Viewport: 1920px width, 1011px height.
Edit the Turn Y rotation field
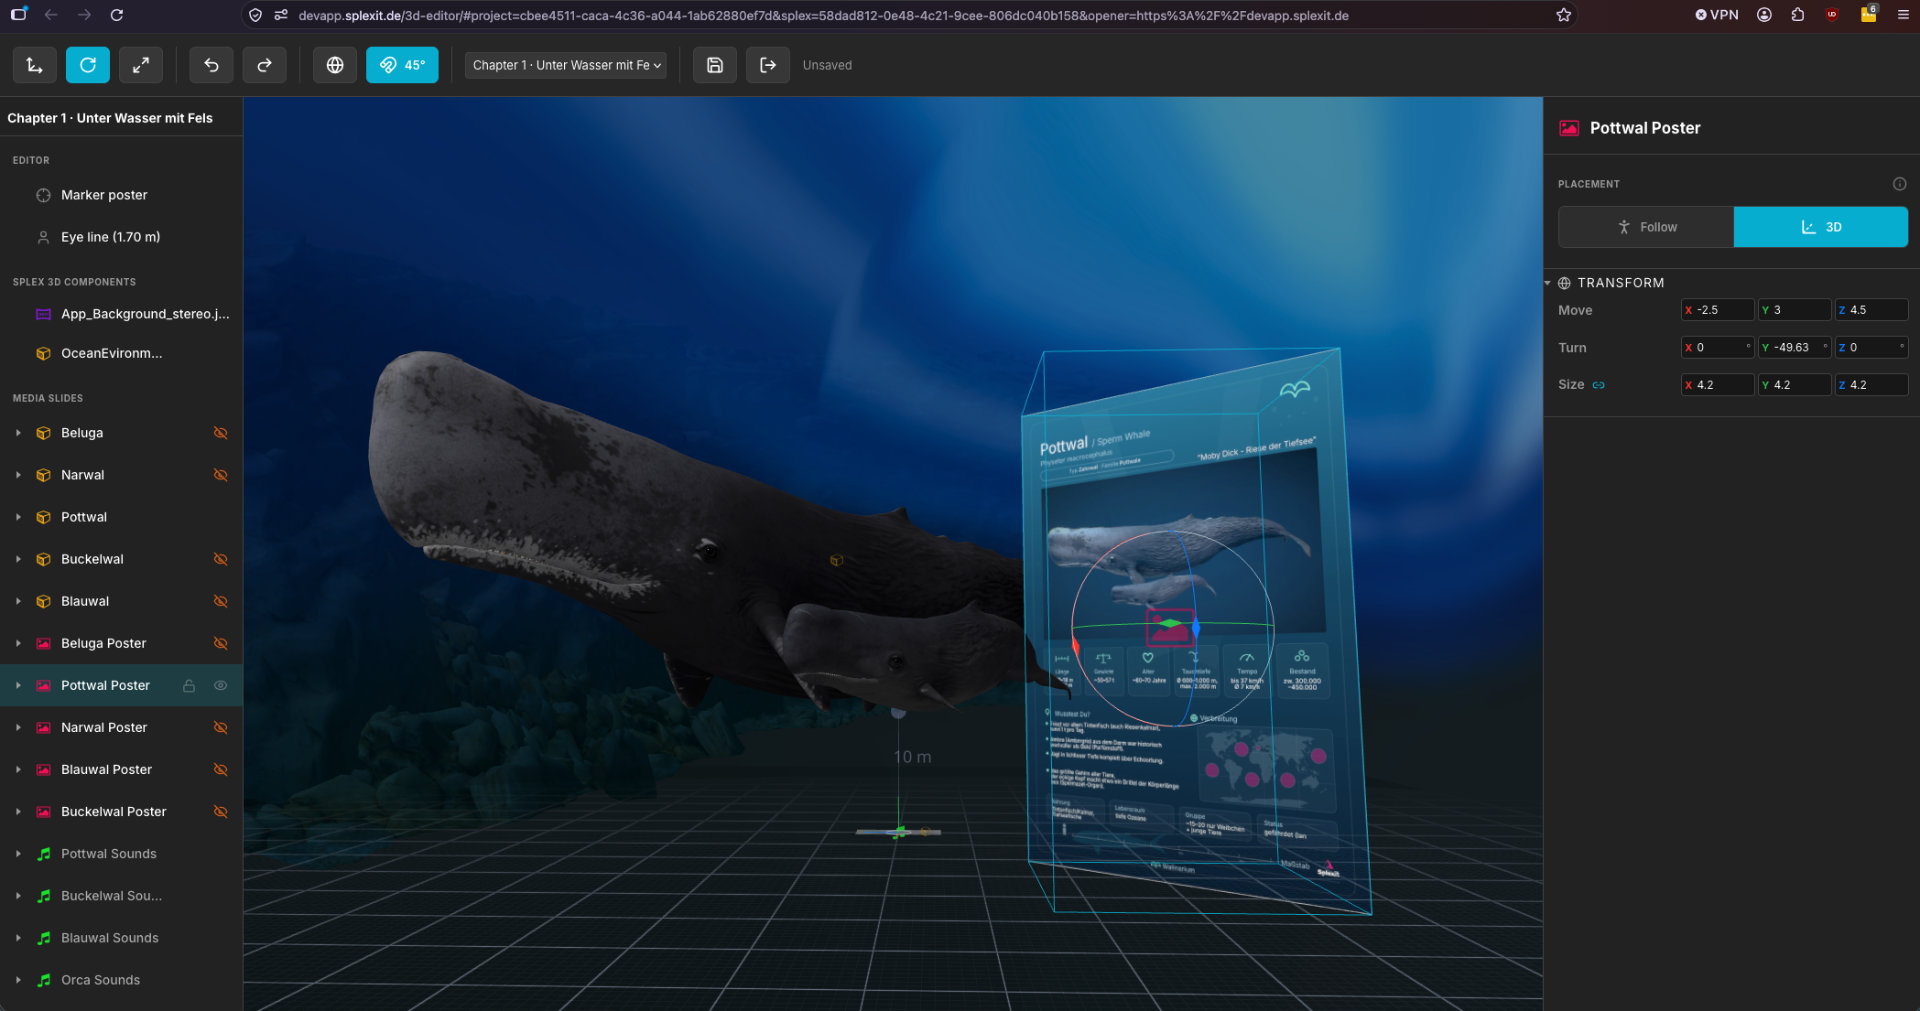coord(1794,347)
